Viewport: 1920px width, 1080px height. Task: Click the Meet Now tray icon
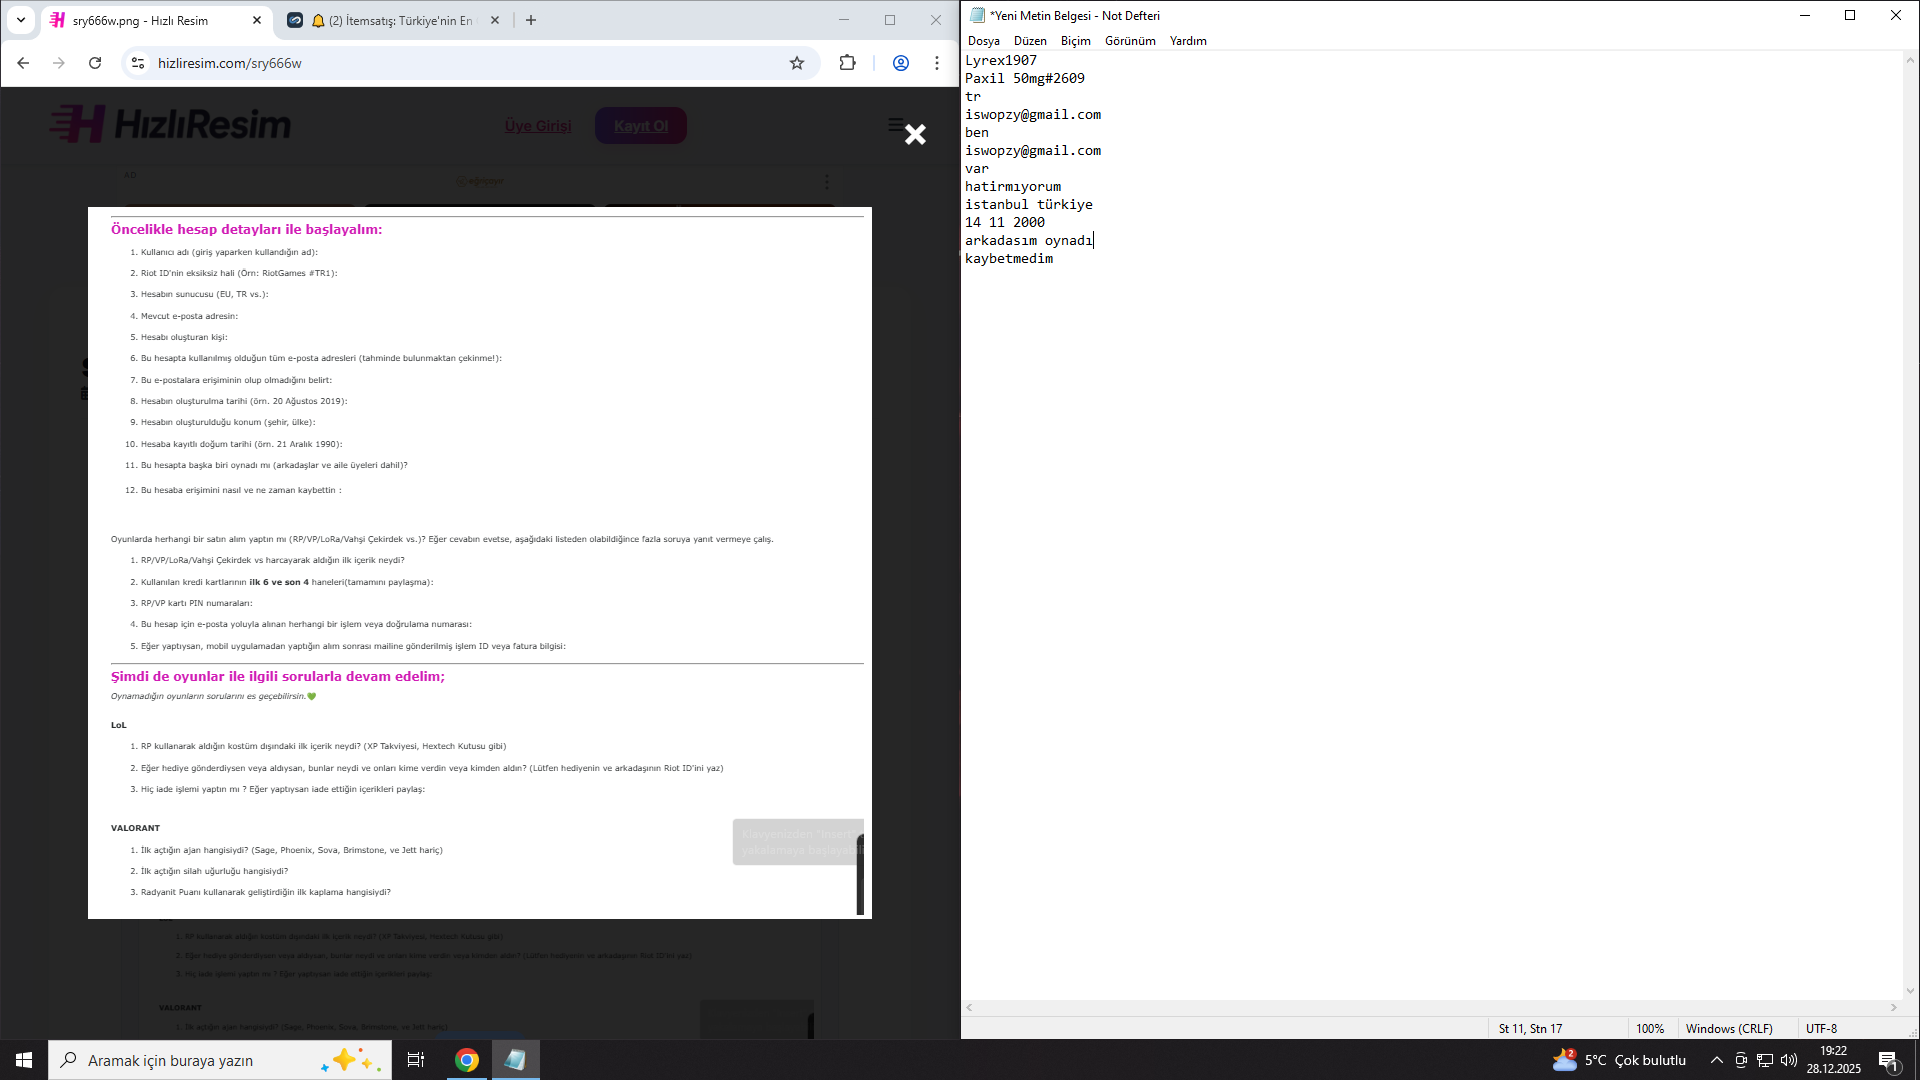coord(1741,1060)
